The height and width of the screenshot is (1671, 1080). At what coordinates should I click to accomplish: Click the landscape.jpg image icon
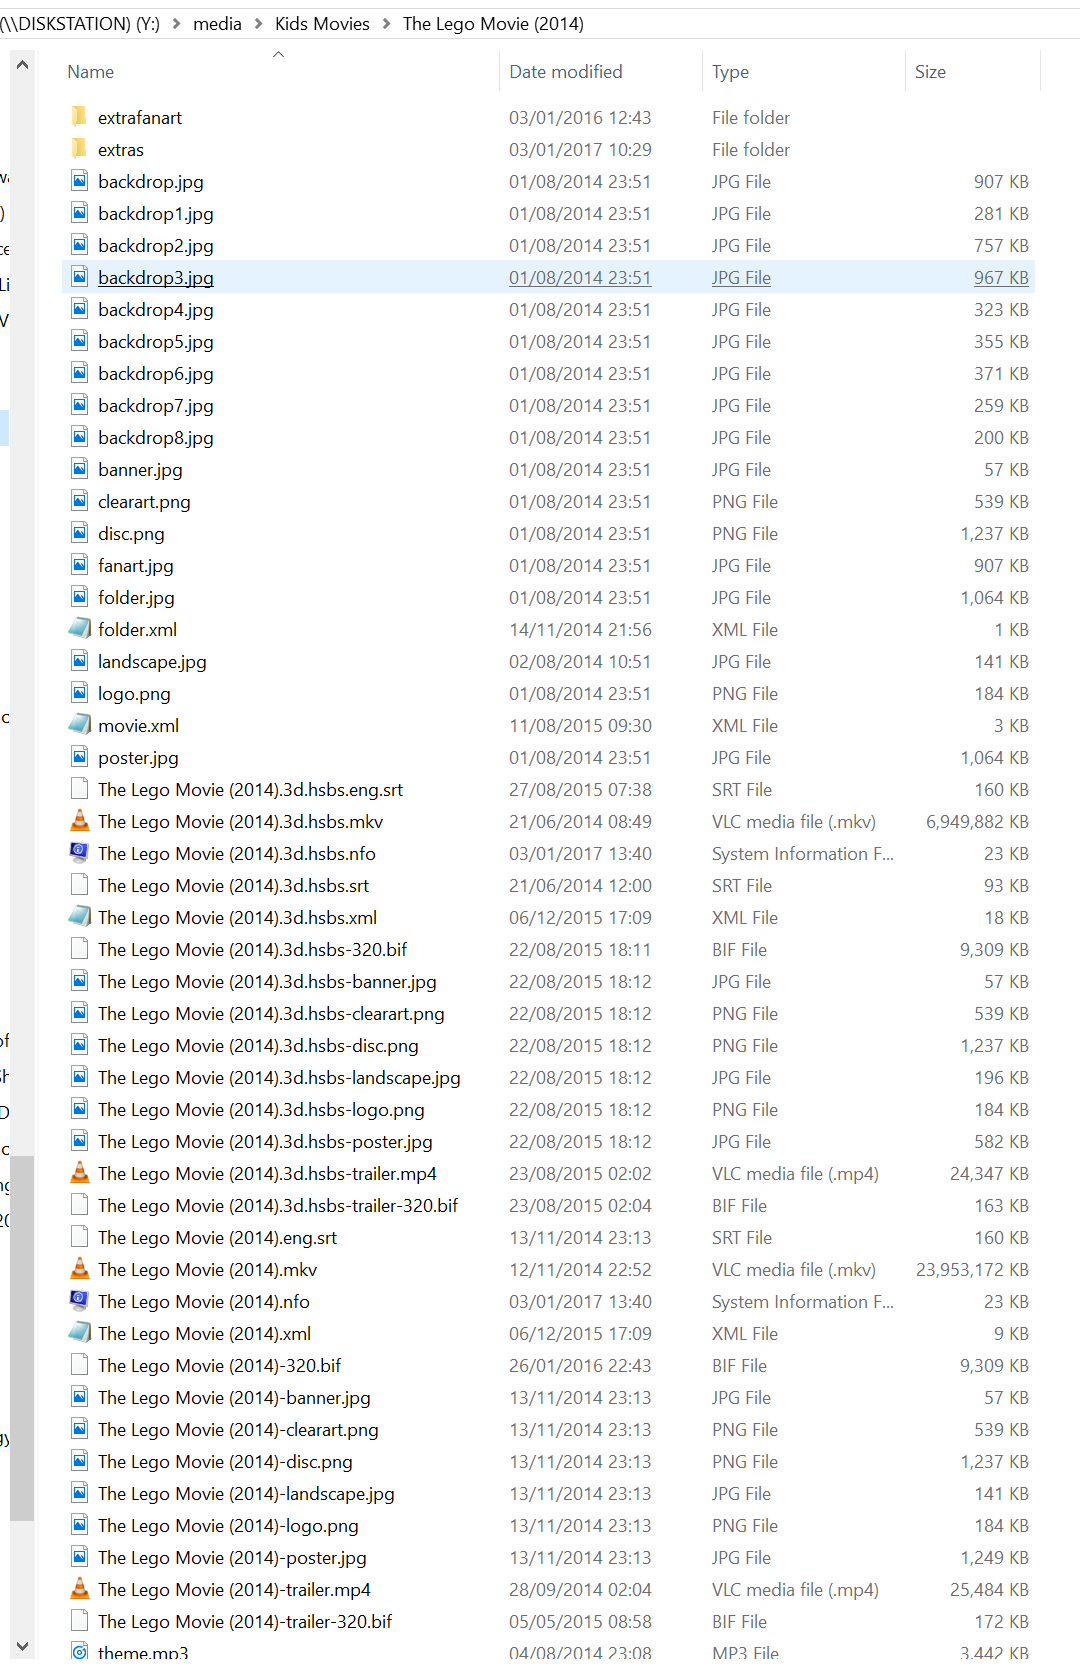[x=80, y=661]
